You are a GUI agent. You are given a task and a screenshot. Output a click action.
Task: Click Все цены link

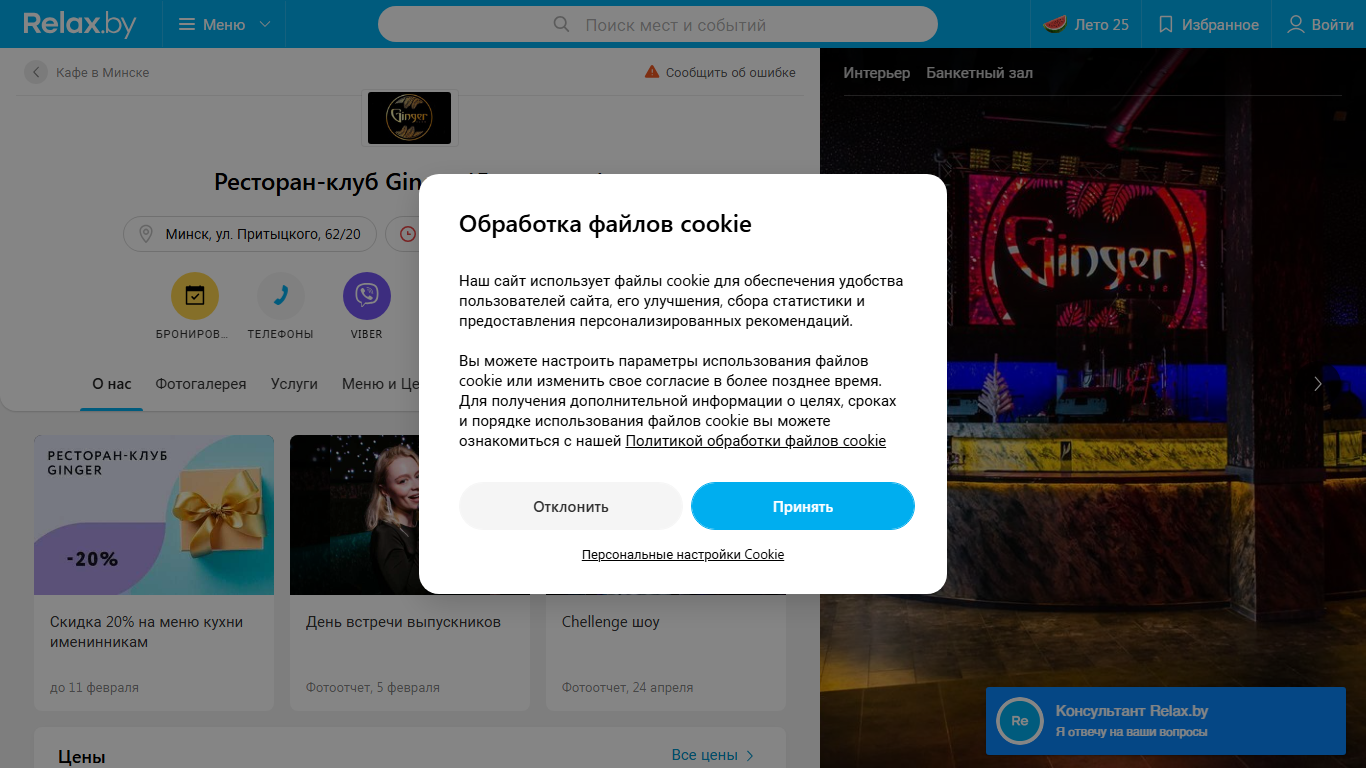(713, 755)
